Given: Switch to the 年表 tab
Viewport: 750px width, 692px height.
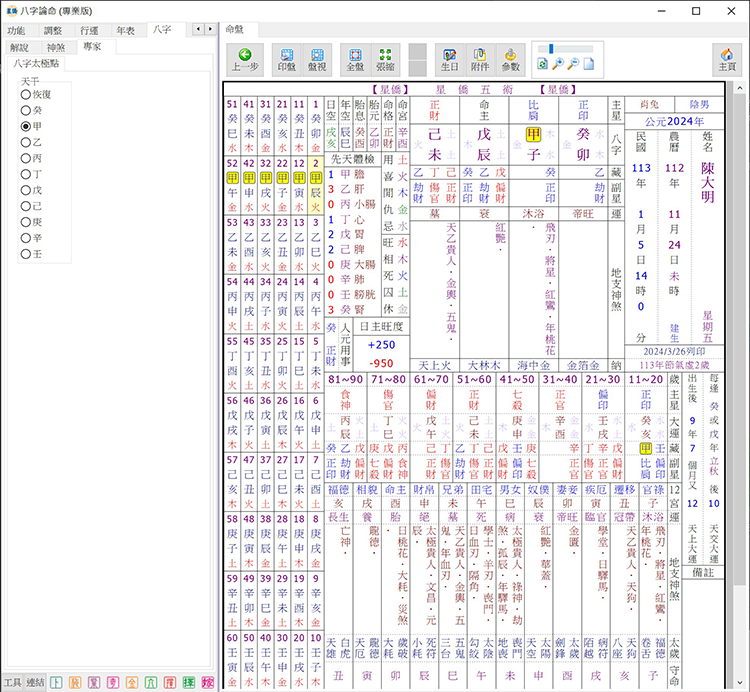Looking at the screenshot, I should click(x=125, y=31).
